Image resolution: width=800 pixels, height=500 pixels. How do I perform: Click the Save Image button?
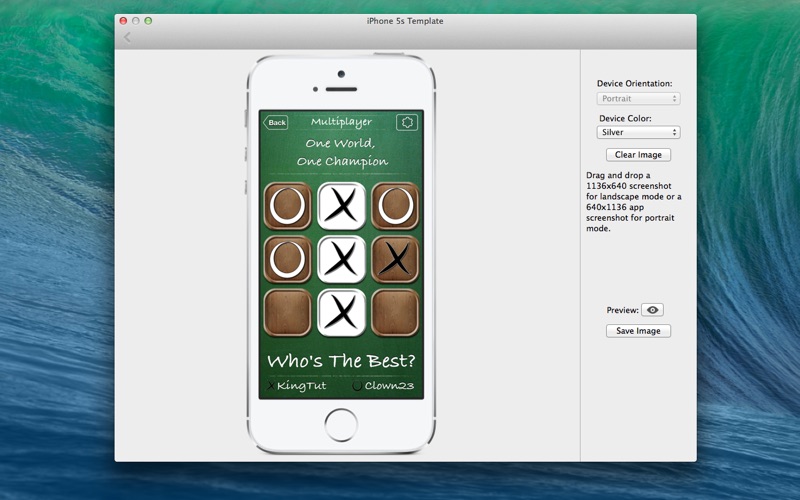pyautogui.click(x=638, y=331)
